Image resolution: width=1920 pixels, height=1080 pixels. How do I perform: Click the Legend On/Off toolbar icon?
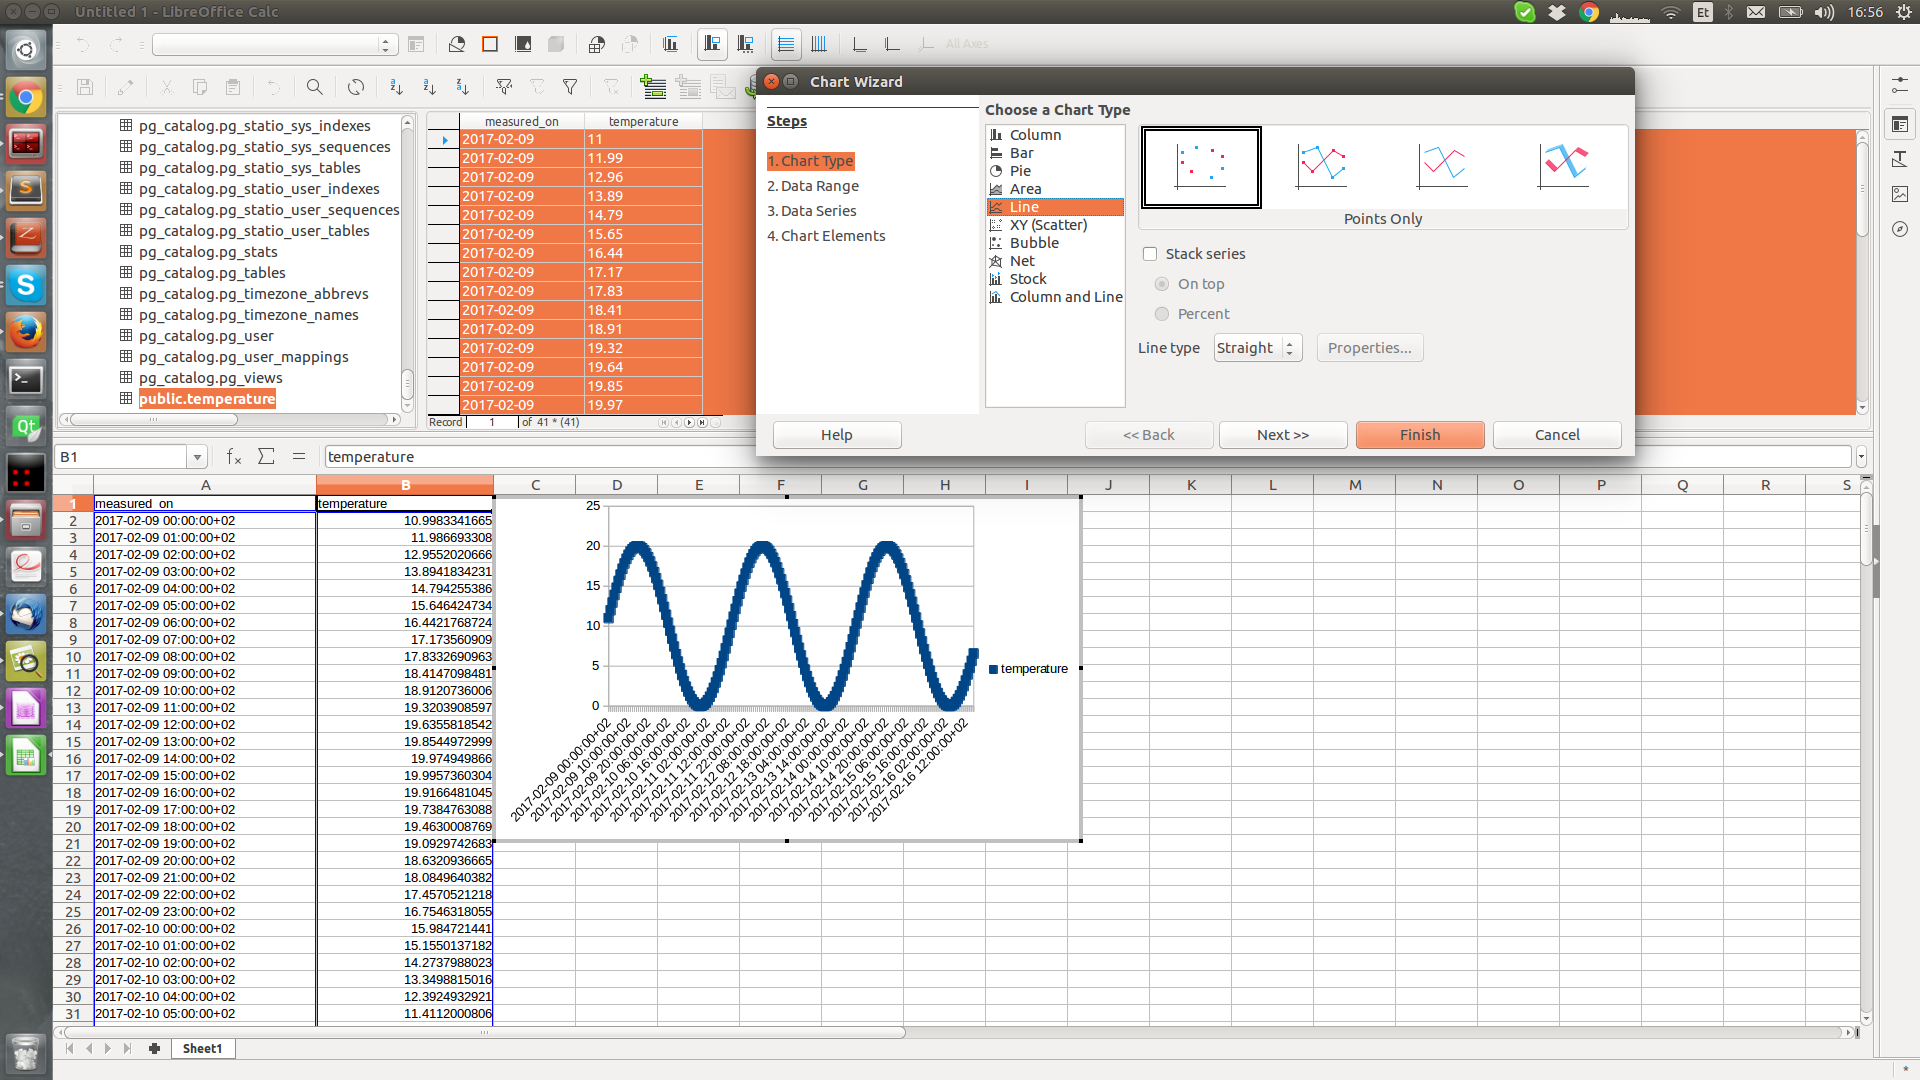click(712, 44)
